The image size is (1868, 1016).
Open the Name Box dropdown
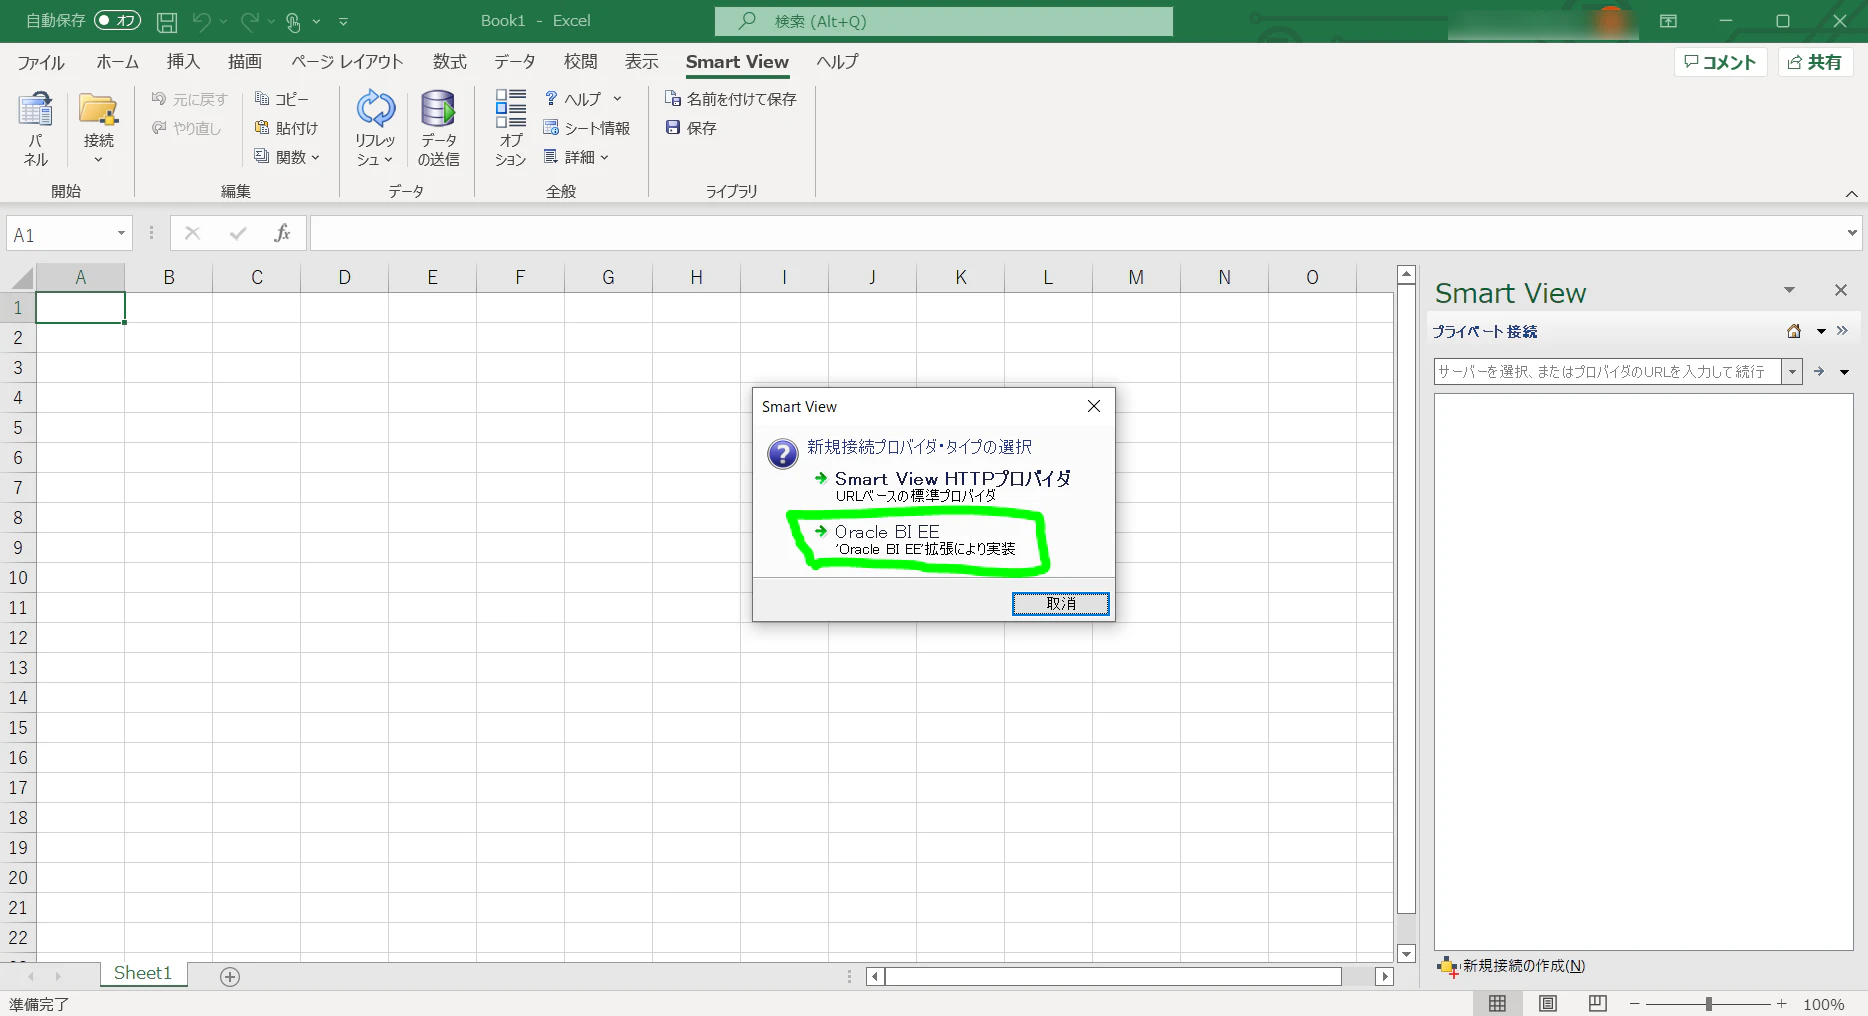click(121, 234)
